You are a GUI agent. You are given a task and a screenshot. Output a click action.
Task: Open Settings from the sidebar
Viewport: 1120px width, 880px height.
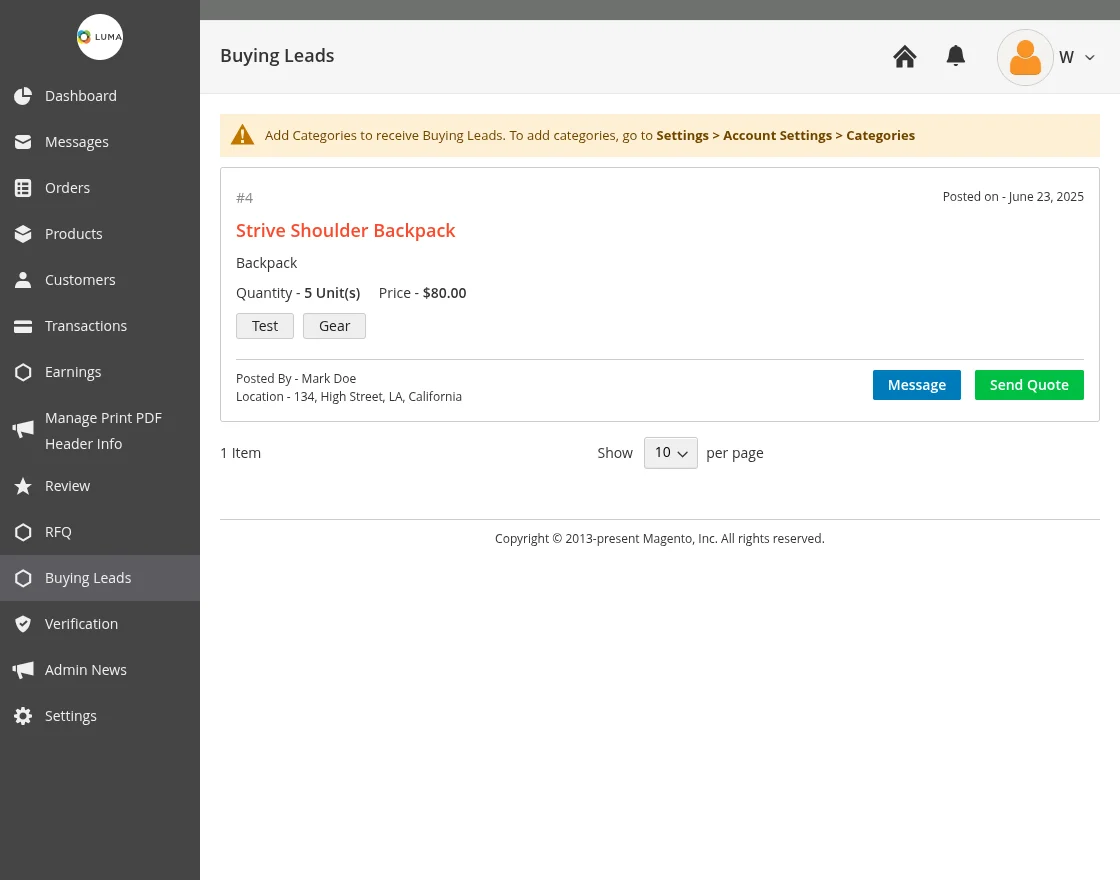point(71,715)
